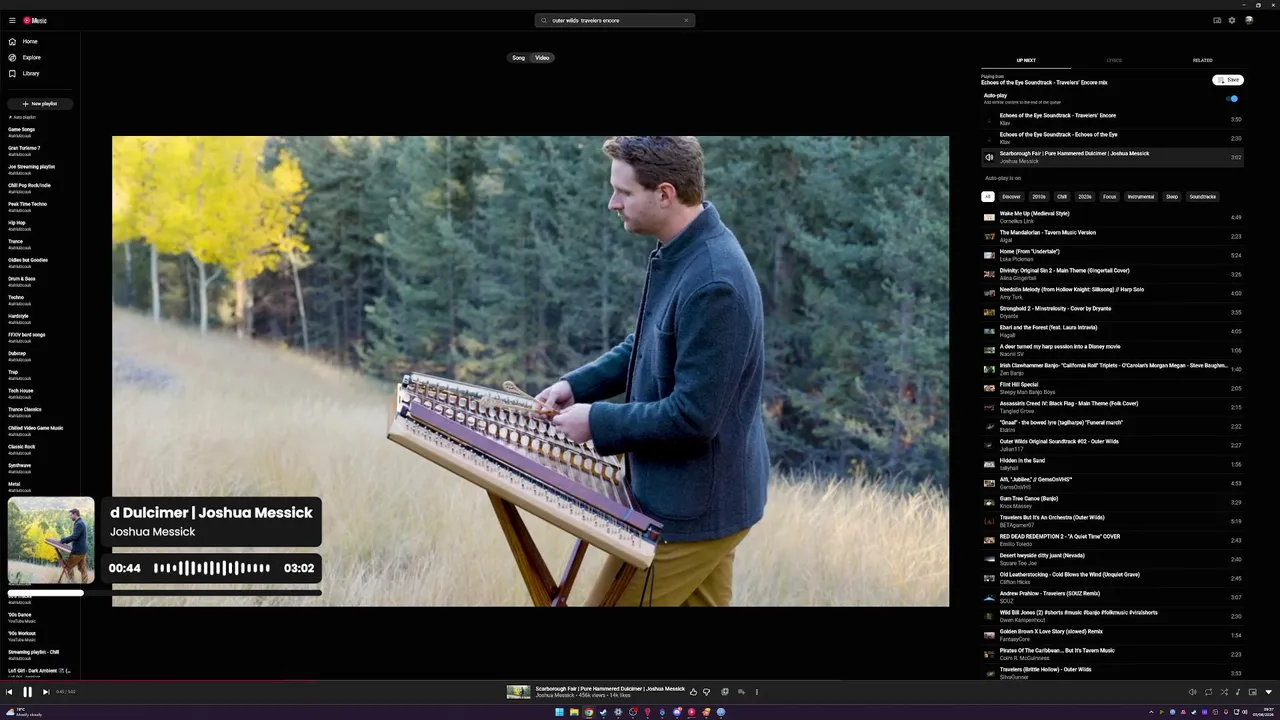Open the Lyrics tab
This screenshot has height=720, width=1280.
tap(1114, 60)
